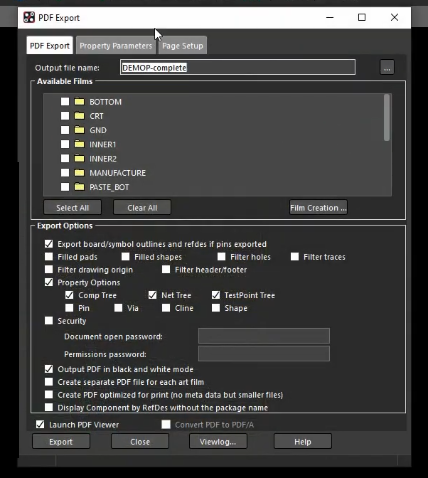This screenshot has width=428, height=478.
Task: Click the PDF Export app icon in title bar
Action: [x=29, y=17]
